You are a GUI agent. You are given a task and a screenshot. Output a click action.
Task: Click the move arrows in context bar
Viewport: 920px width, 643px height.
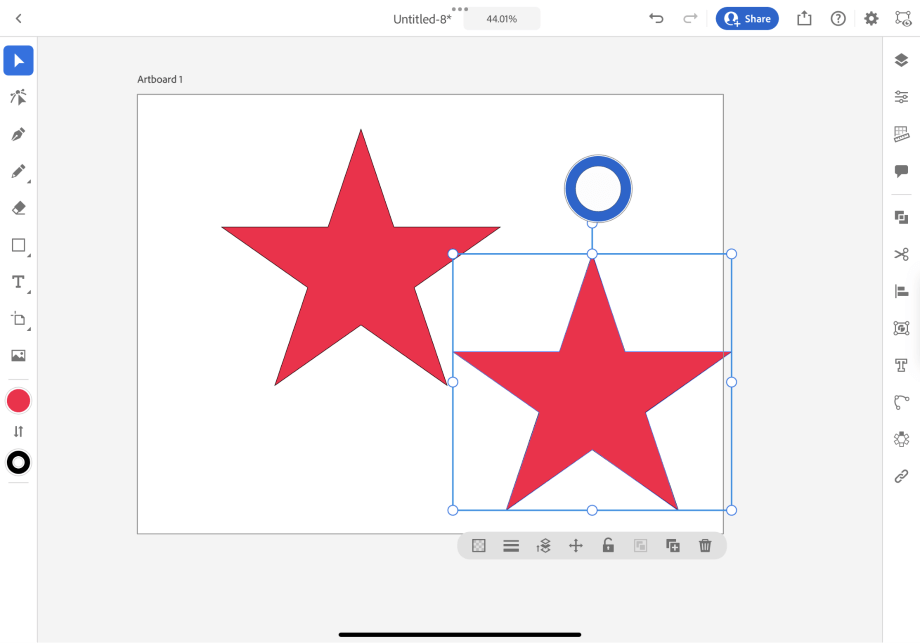point(576,546)
